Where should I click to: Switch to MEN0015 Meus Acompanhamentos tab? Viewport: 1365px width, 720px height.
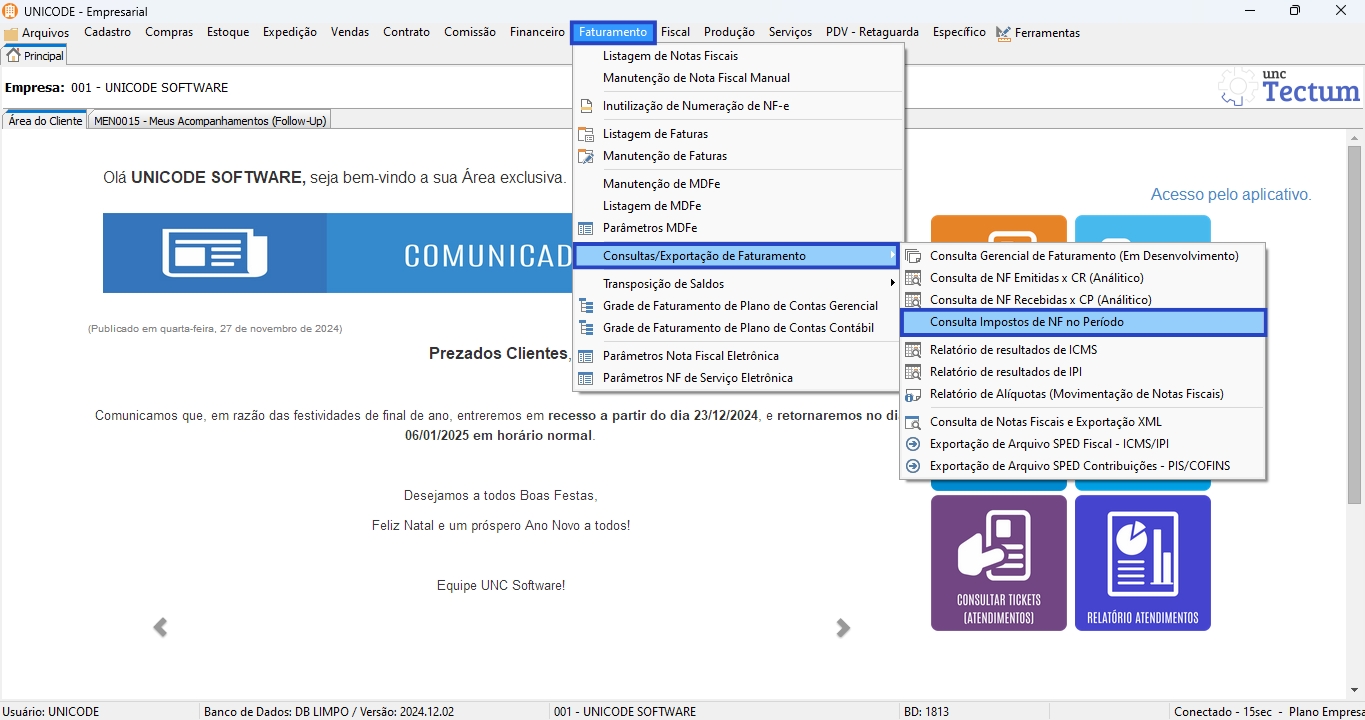(210, 121)
